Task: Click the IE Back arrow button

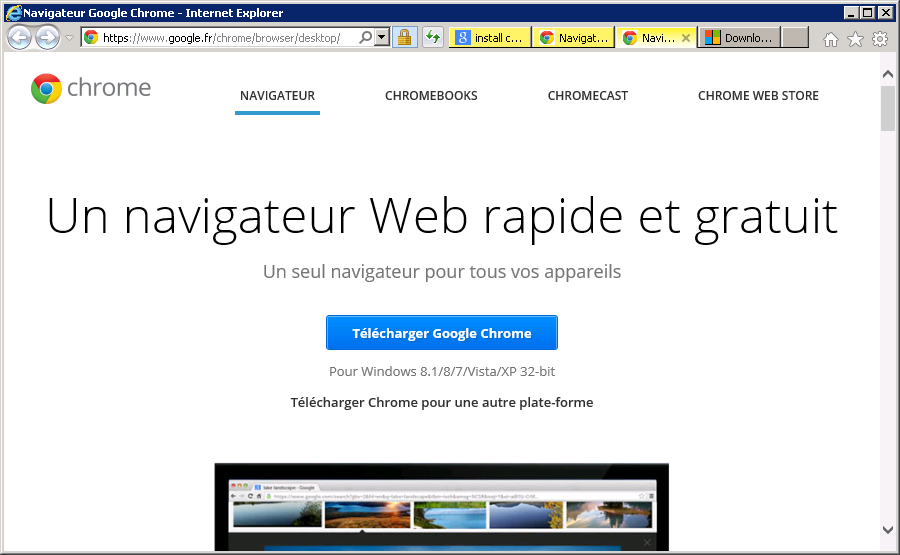Action: [x=20, y=38]
